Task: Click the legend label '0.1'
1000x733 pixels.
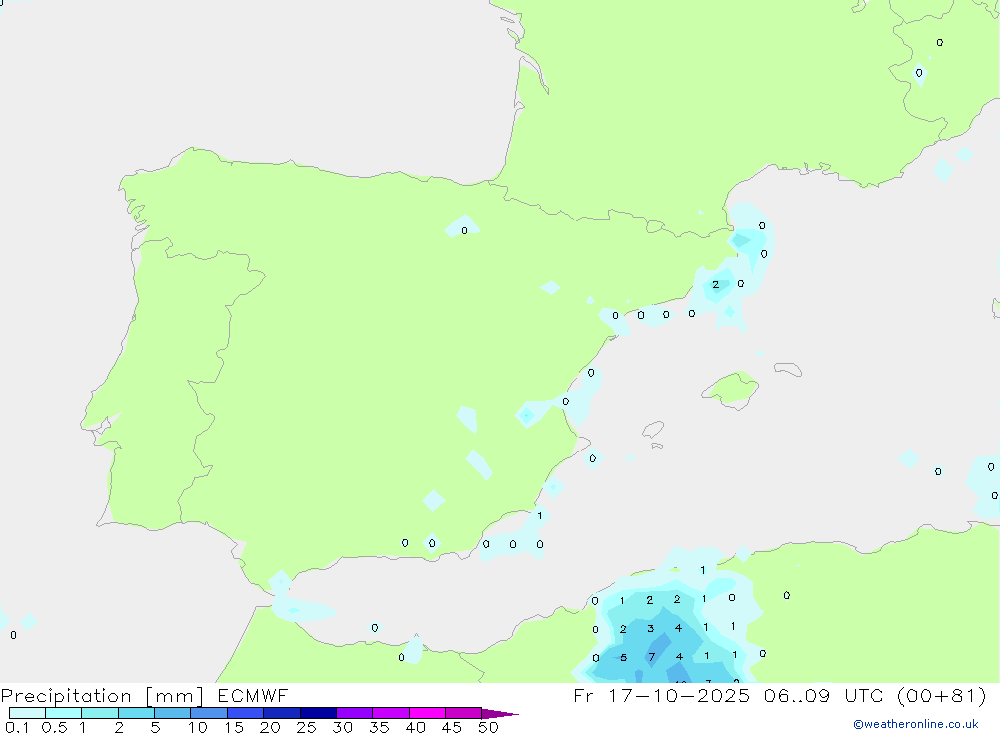Action: [x=17, y=727]
